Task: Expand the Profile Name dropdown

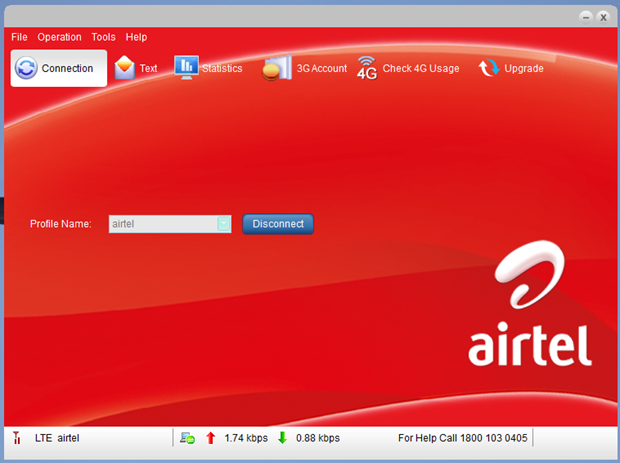Action: tap(224, 224)
